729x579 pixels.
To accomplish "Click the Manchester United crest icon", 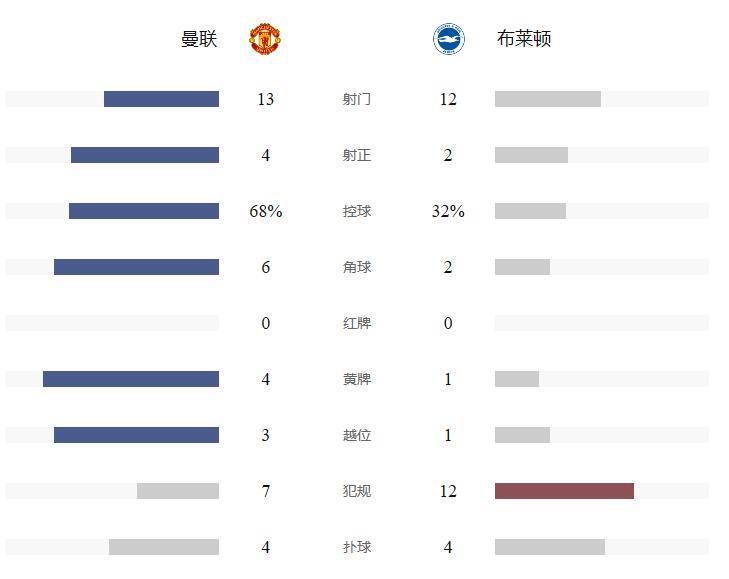I will point(265,39).
